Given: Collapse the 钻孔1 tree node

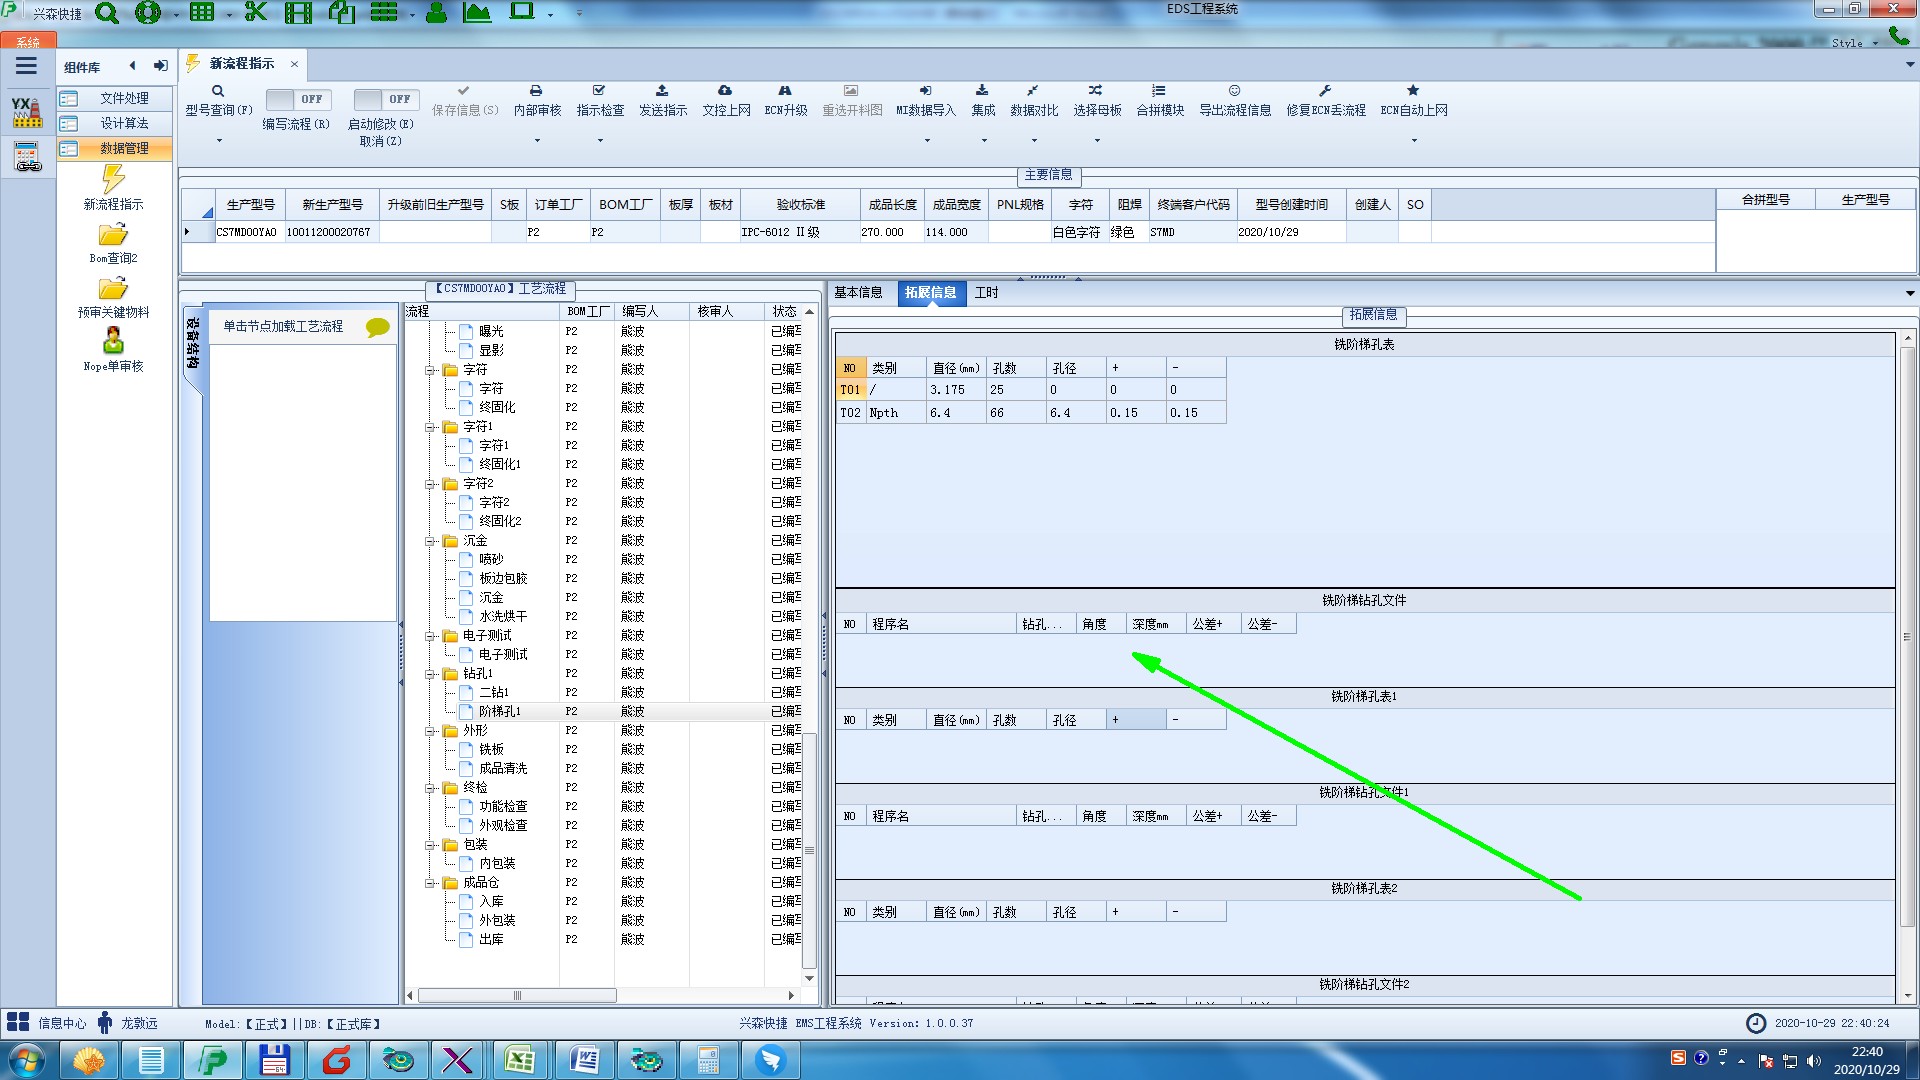Looking at the screenshot, I should pos(430,674).
